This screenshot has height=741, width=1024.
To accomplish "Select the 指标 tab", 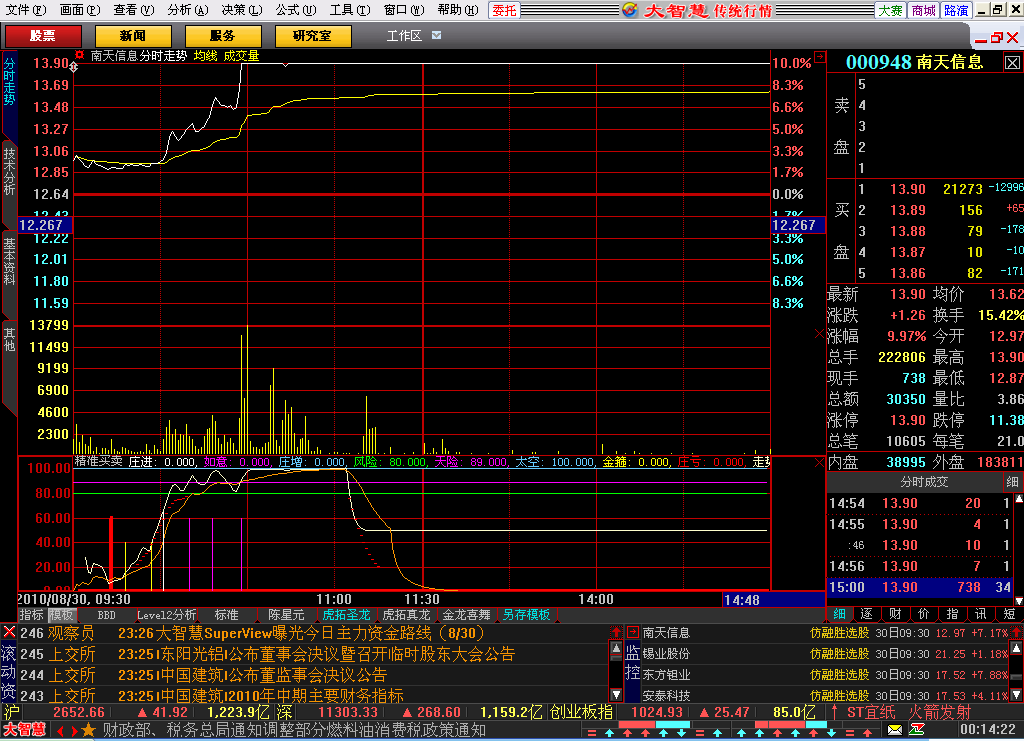I will 31,615.
